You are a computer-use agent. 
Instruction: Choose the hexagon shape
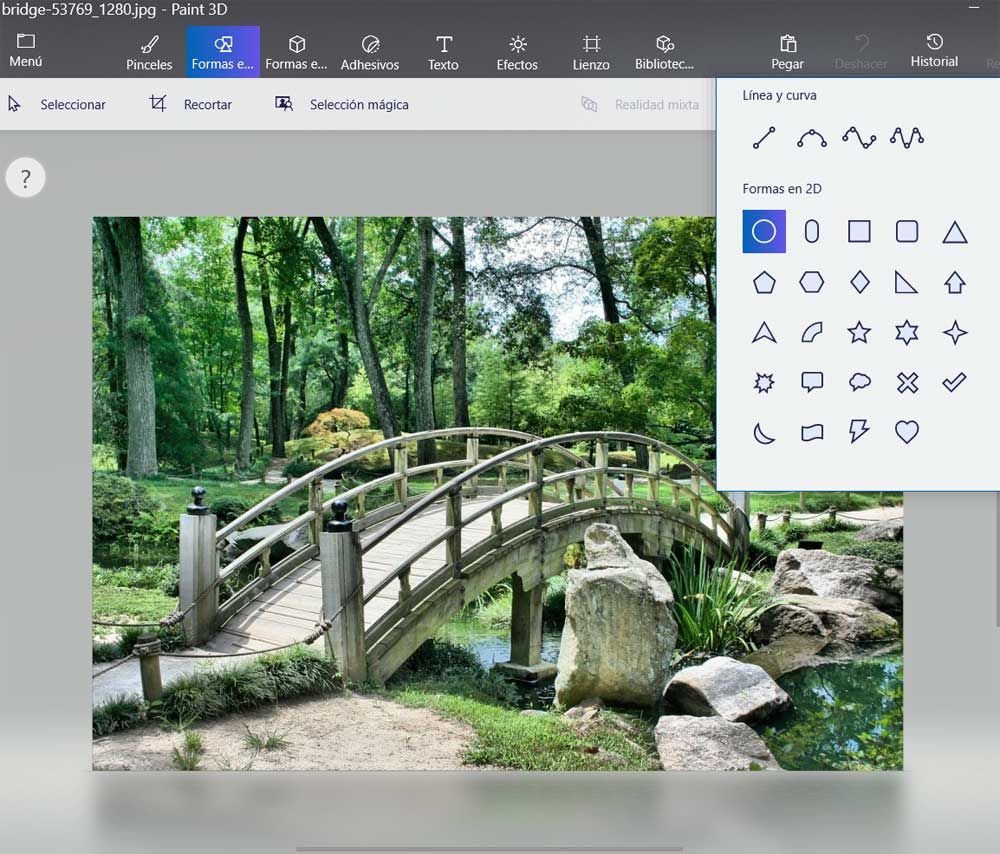coord(811,282)
